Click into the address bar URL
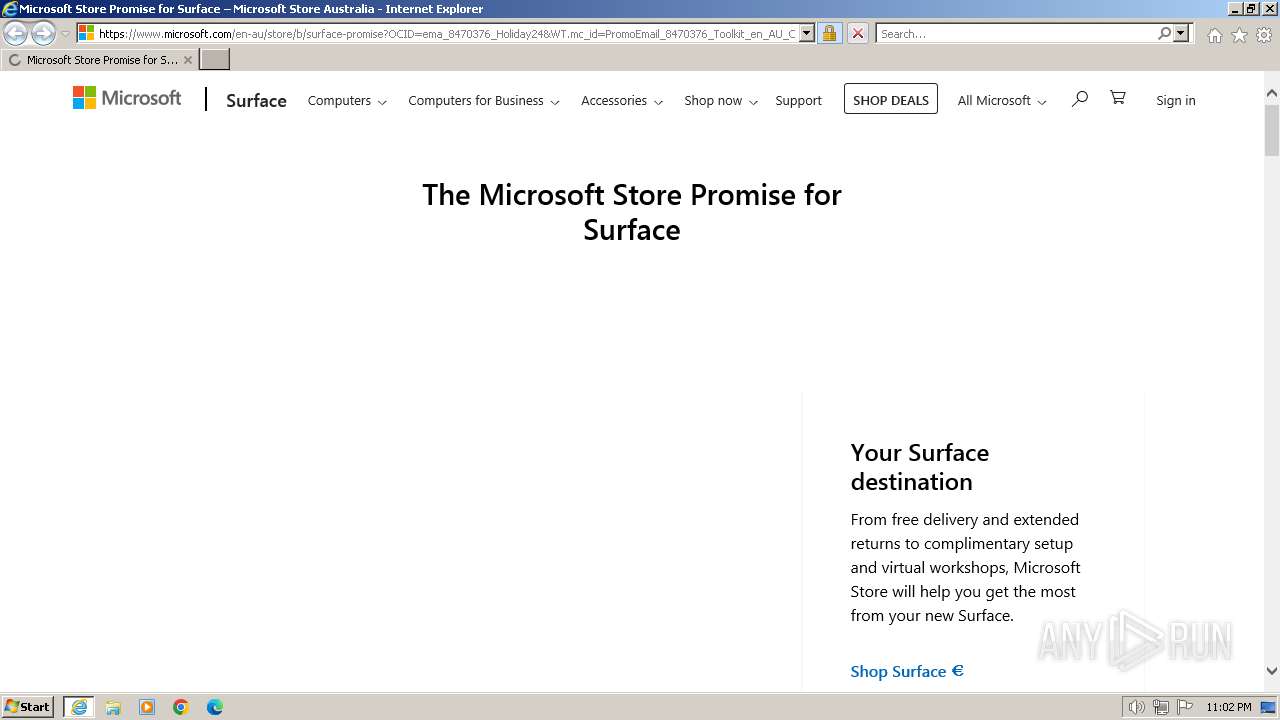 click(x=447, y=33)
